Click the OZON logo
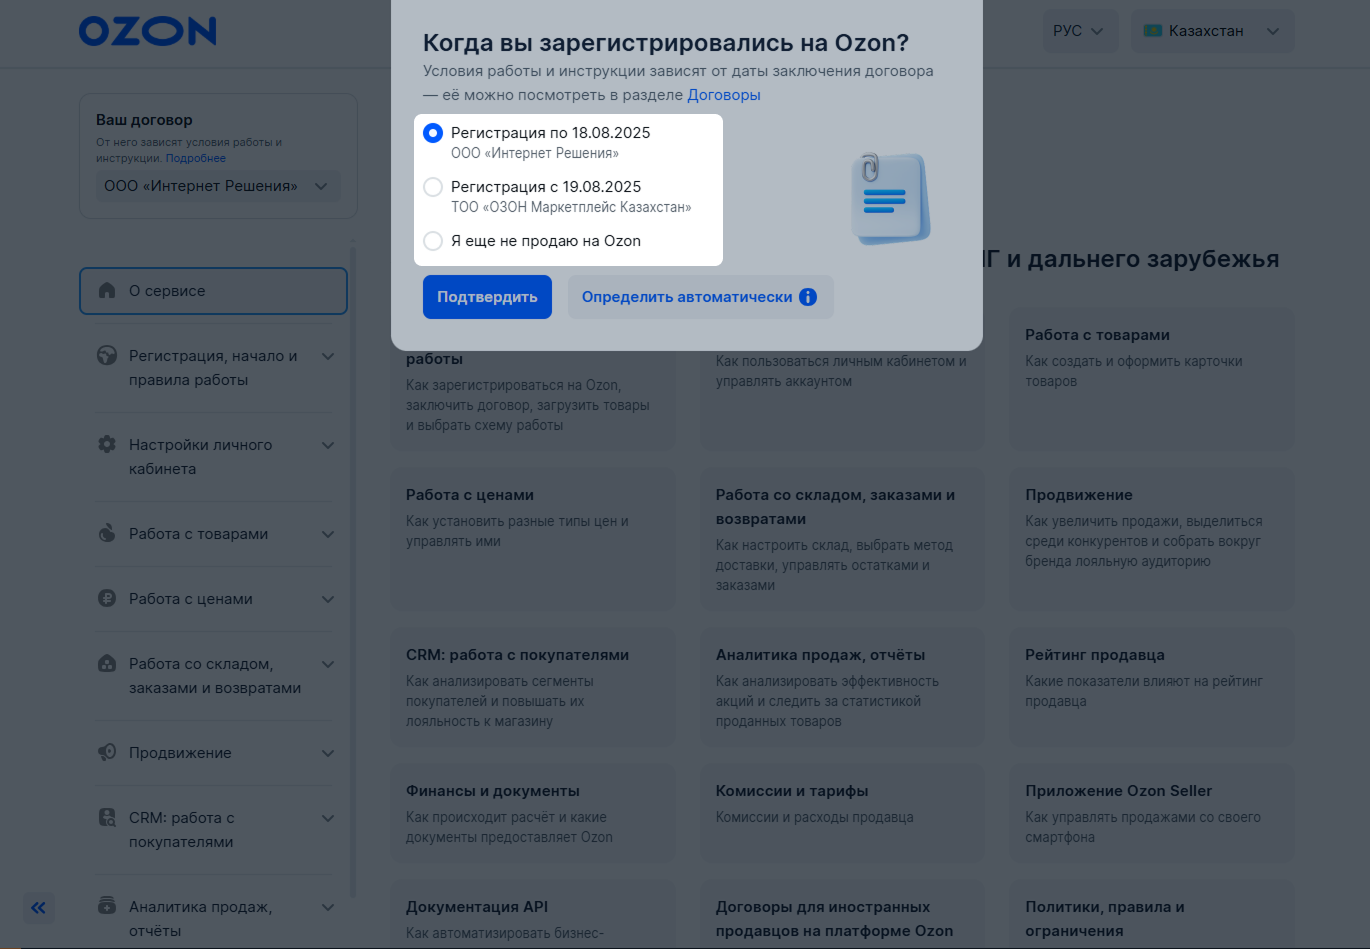This screenshot has width=1370, height=949. 148,31
